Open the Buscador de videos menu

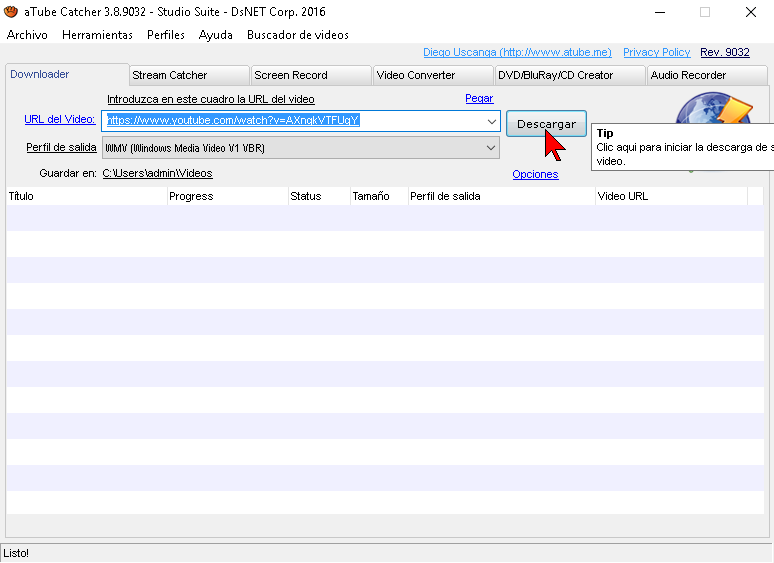tap(298, 35)
